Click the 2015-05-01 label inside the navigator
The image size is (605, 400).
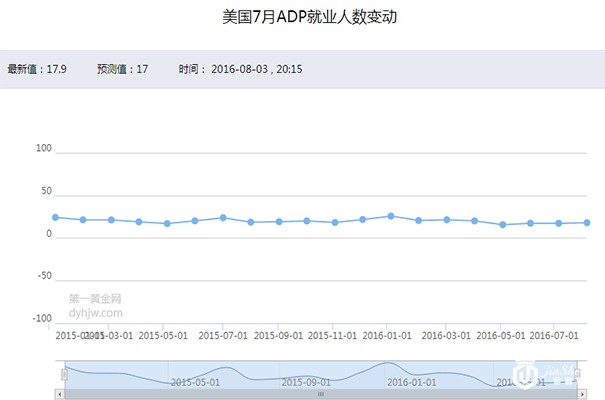pos(195,382)
